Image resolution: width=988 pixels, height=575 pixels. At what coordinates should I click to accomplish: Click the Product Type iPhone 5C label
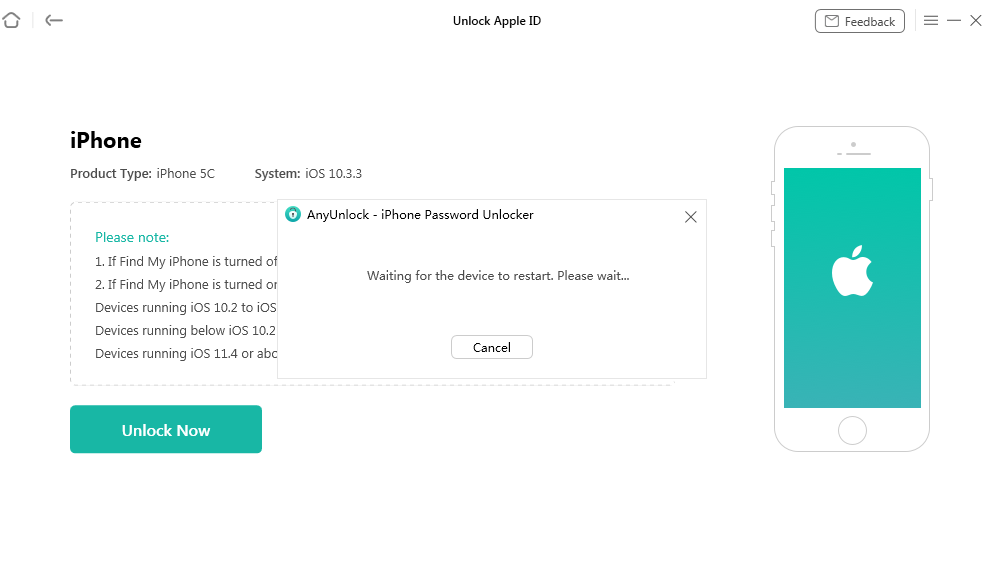tap(142, 174)
